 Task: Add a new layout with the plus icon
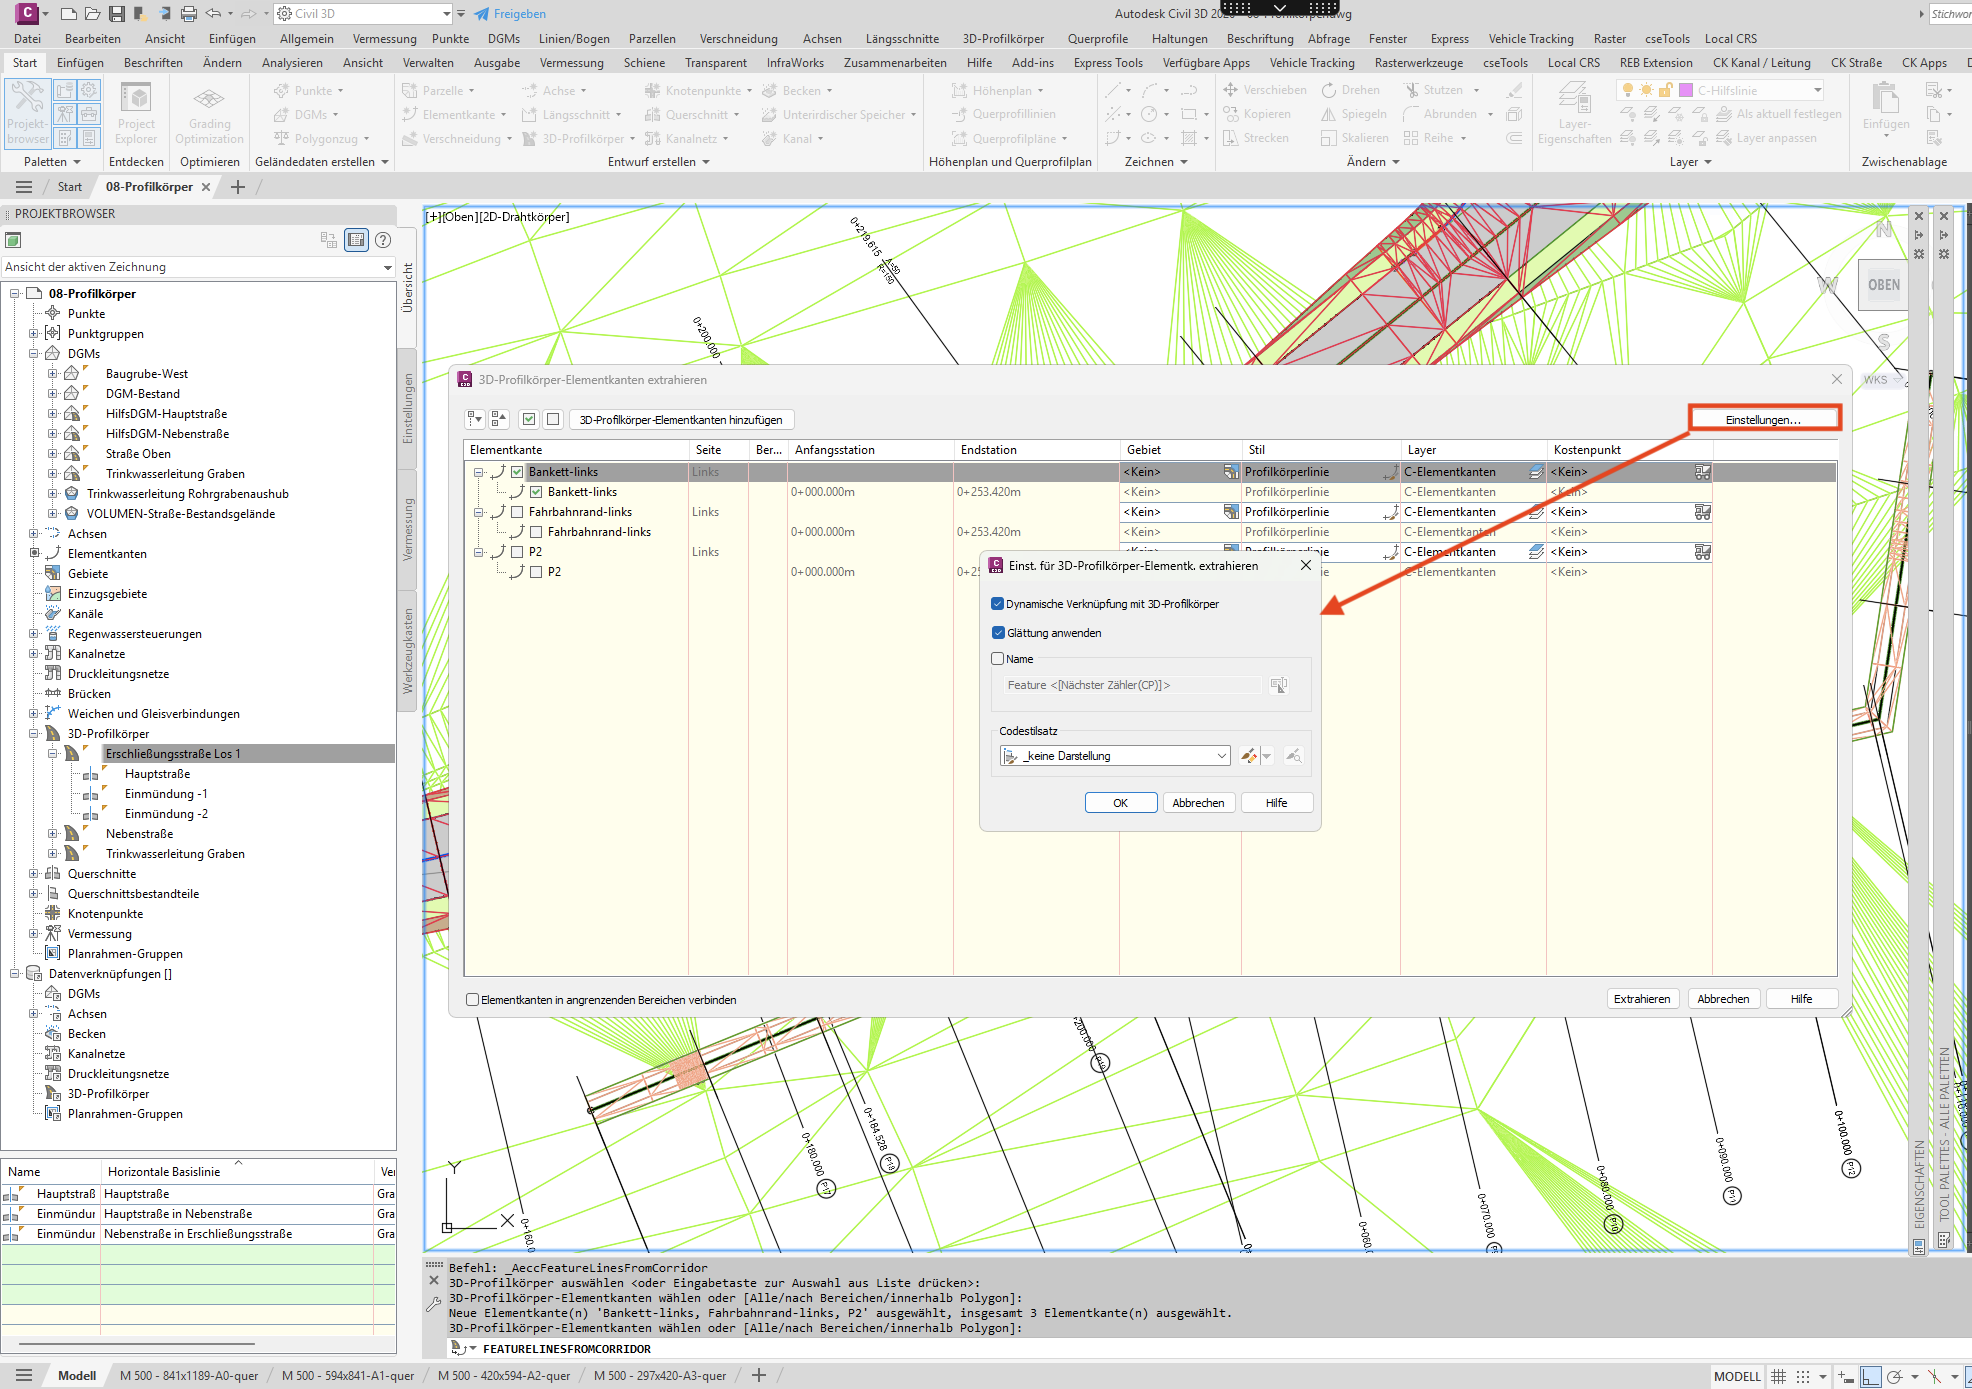point(759,1375)
